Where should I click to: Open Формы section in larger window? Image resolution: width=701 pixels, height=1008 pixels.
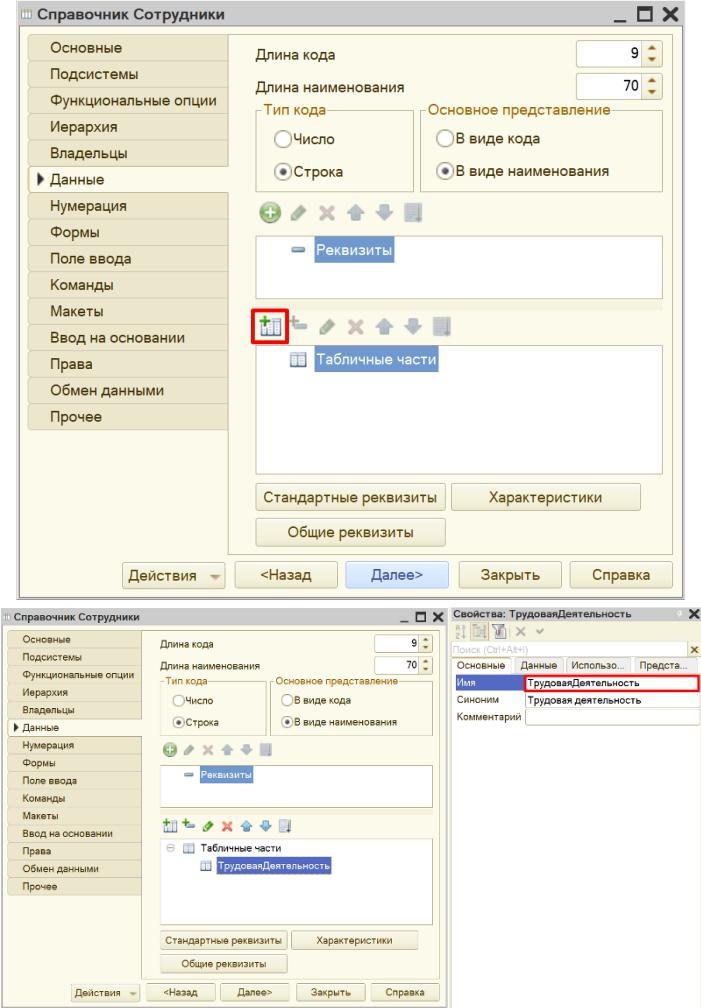[128, 232]
